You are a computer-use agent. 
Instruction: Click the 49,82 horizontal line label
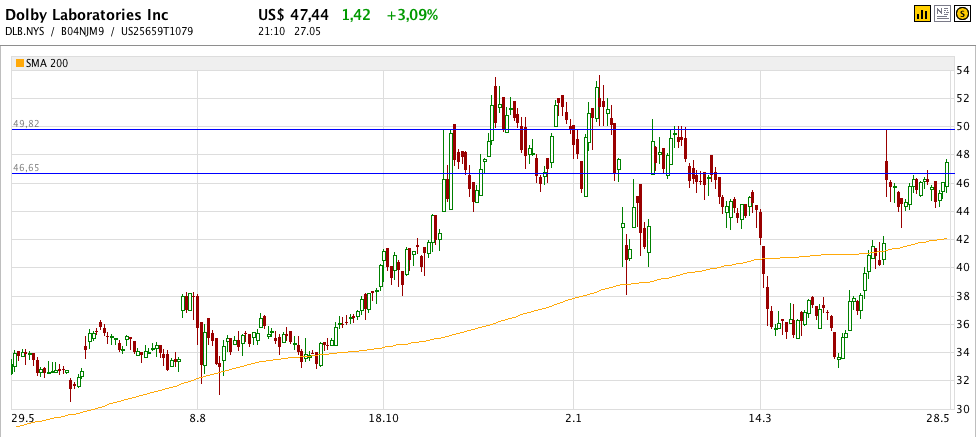click(26, 124)
